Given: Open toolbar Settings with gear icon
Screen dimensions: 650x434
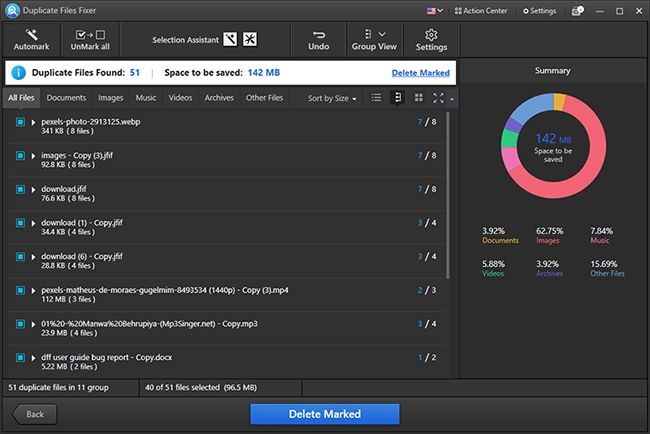Looking at the screenshot, I should [431, 40].
